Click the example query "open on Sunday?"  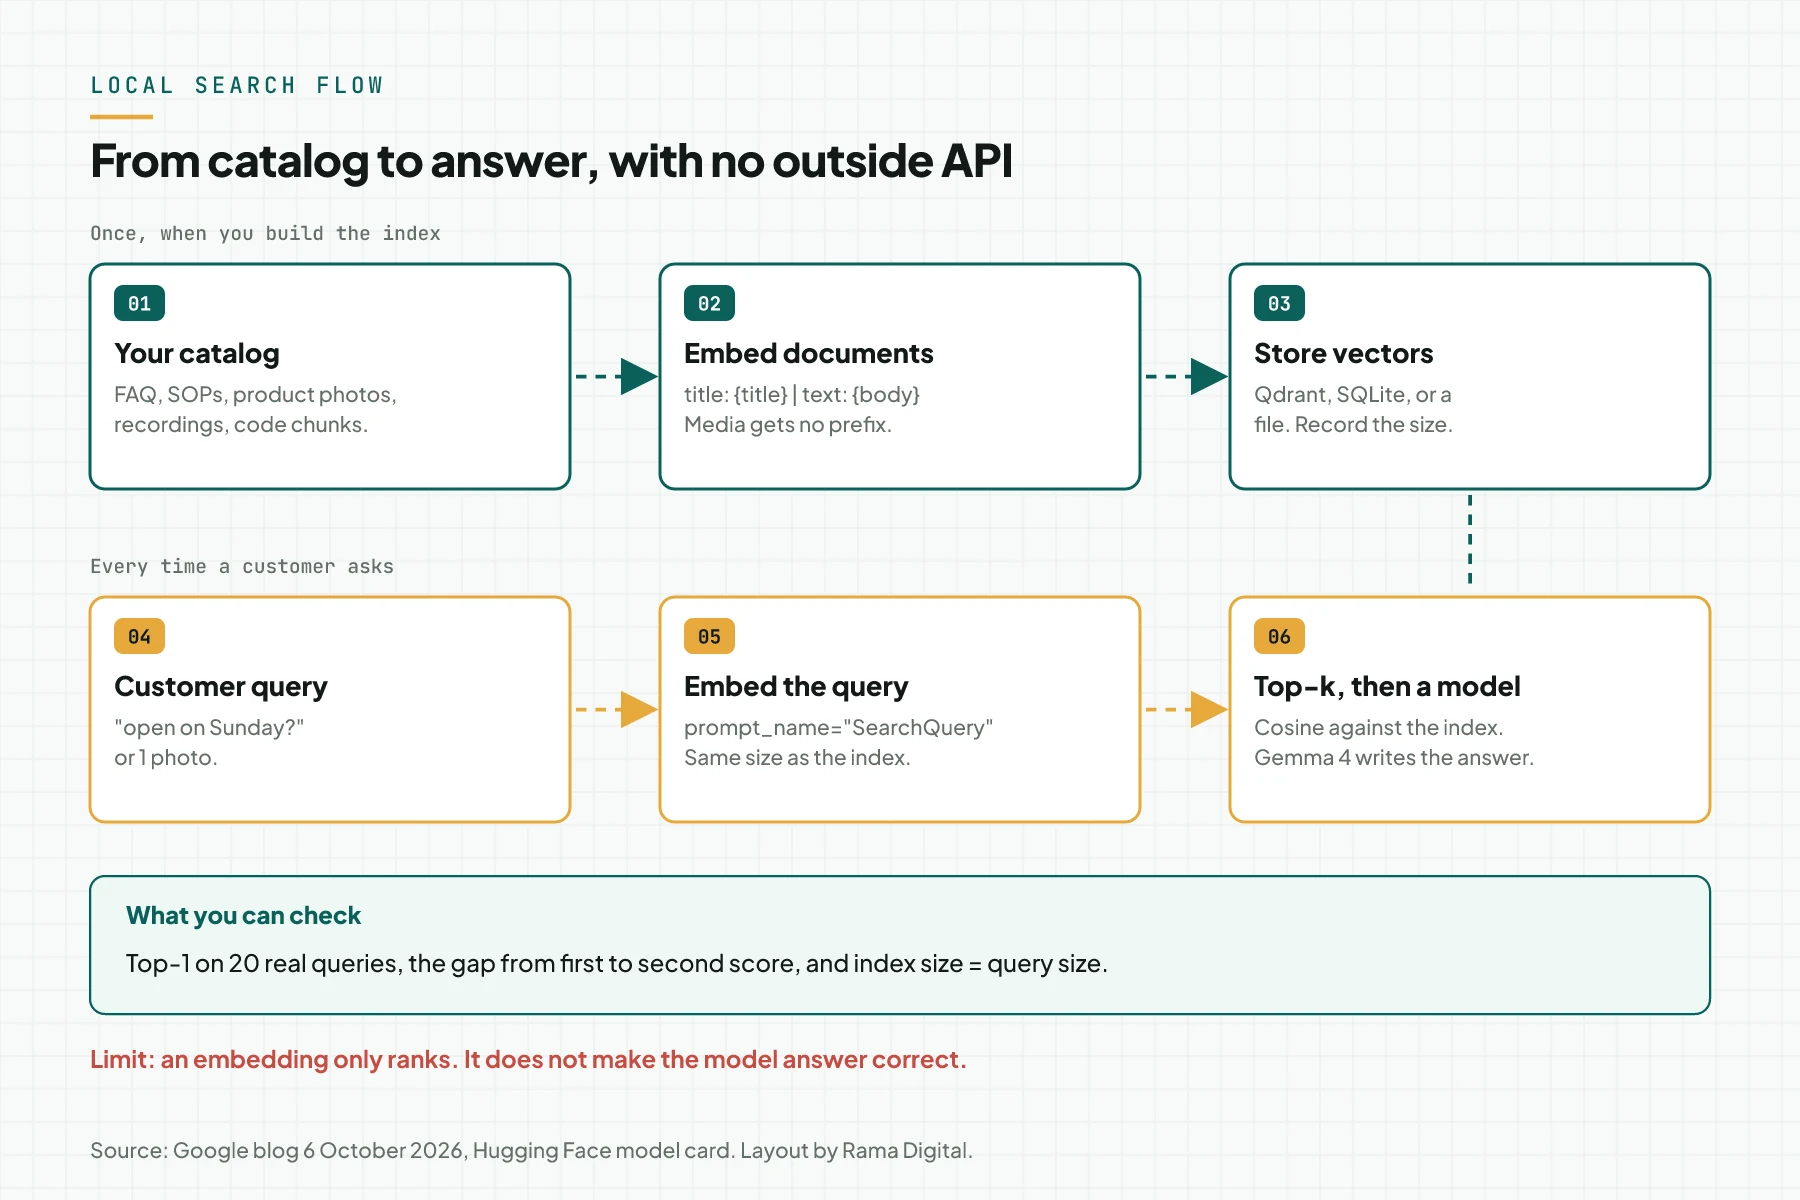(209, 728)
